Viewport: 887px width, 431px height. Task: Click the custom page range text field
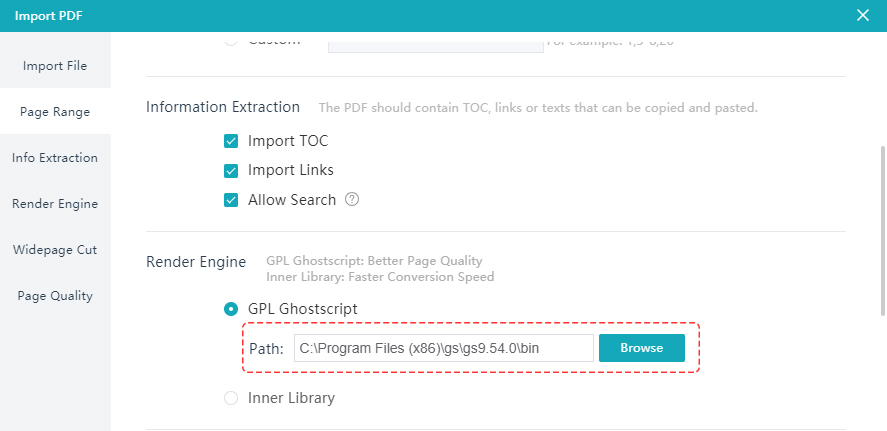436,42
